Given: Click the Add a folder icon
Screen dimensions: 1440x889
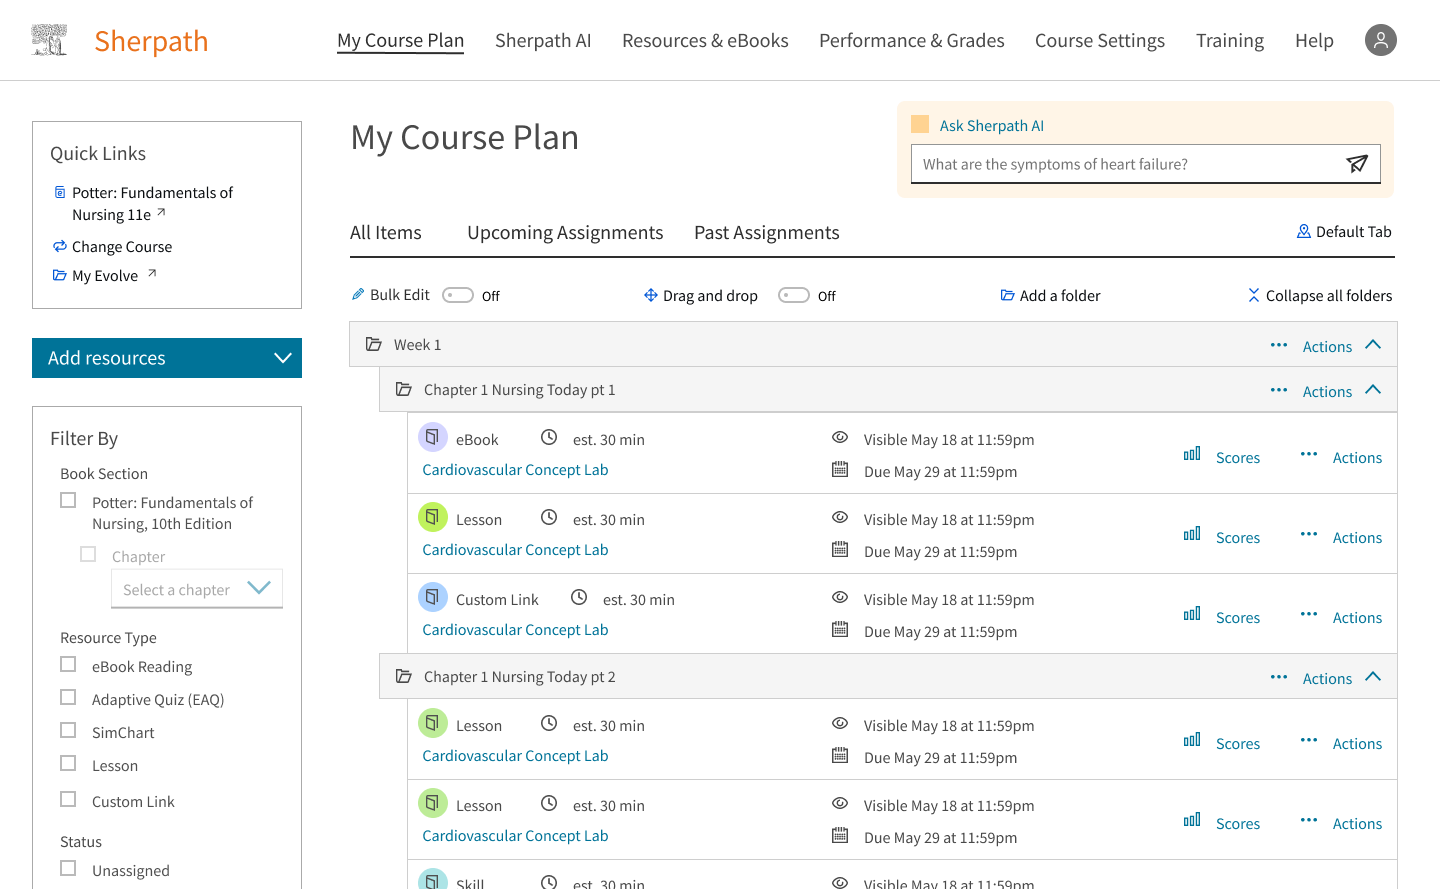Looking at the screenshot, I should [x=1008, y=295].
